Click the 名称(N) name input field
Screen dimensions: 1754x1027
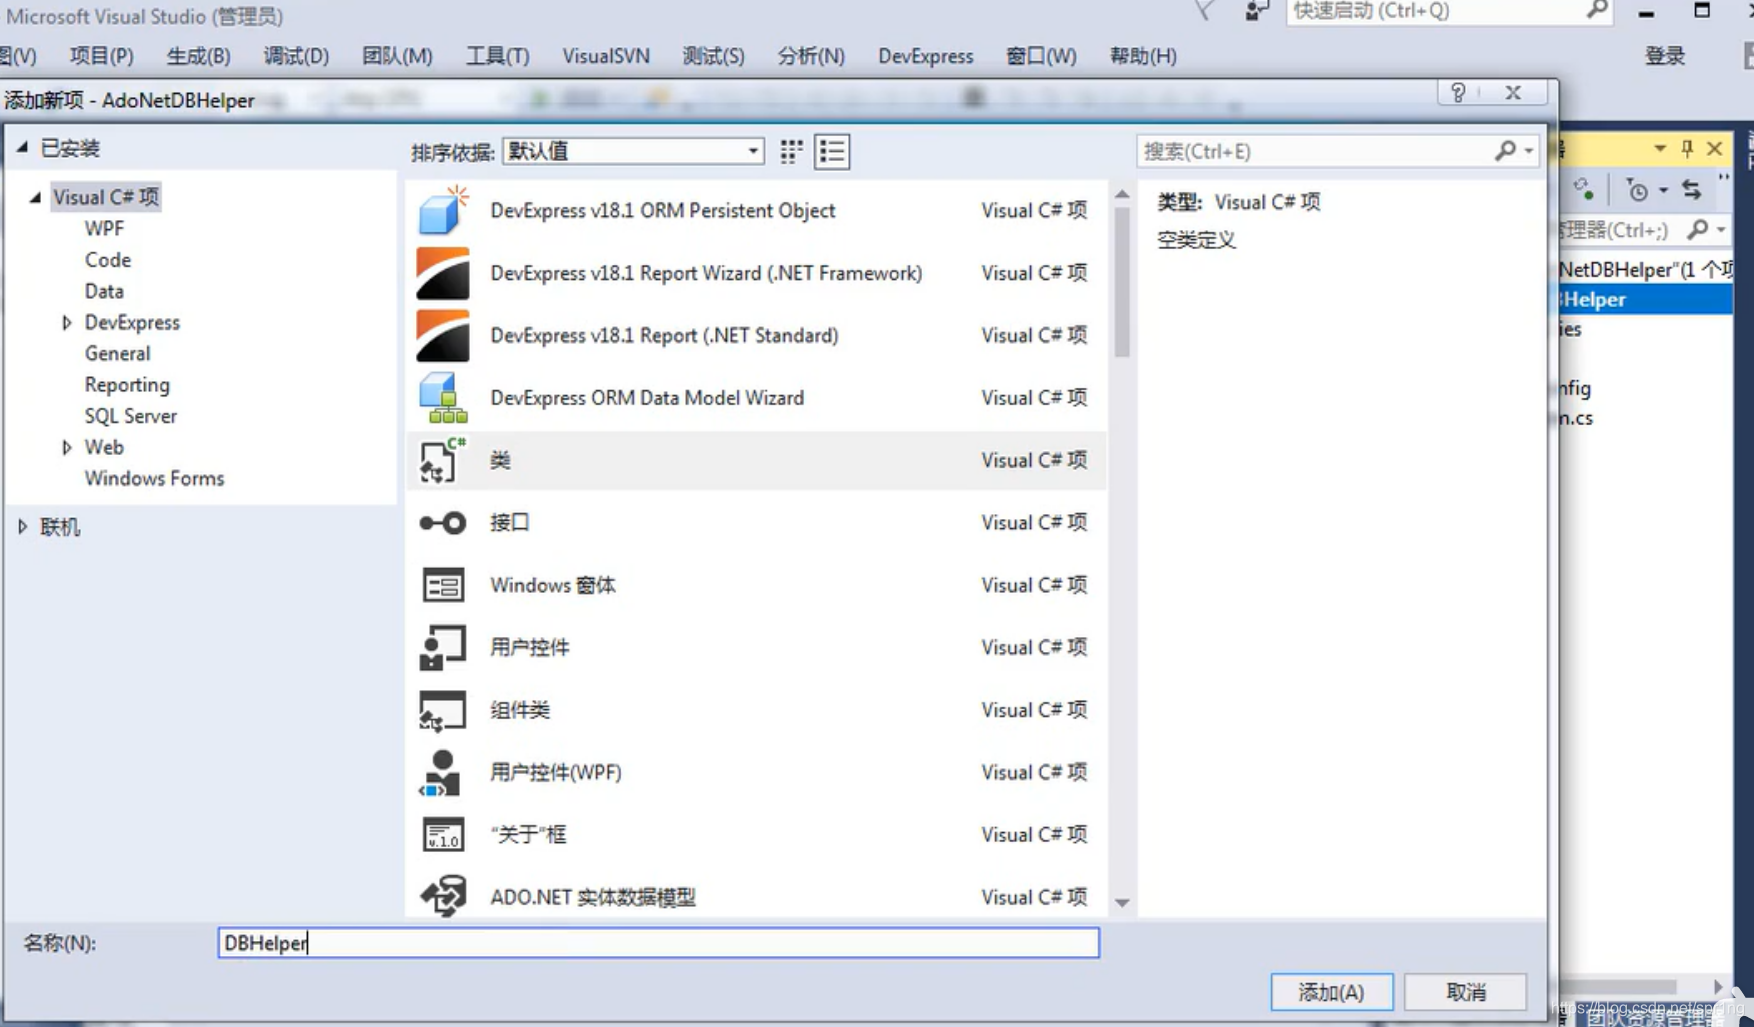[x=658, y=943]
